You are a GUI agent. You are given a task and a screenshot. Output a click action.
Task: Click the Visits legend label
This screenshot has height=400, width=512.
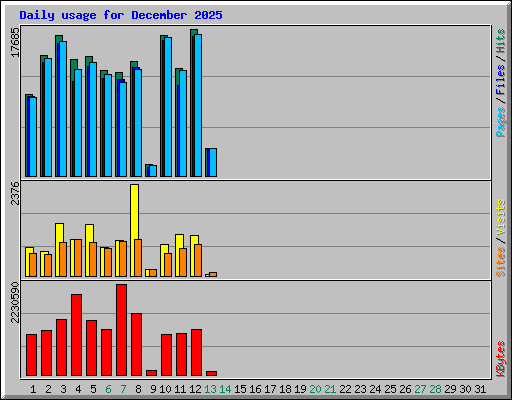pos(501,217)
